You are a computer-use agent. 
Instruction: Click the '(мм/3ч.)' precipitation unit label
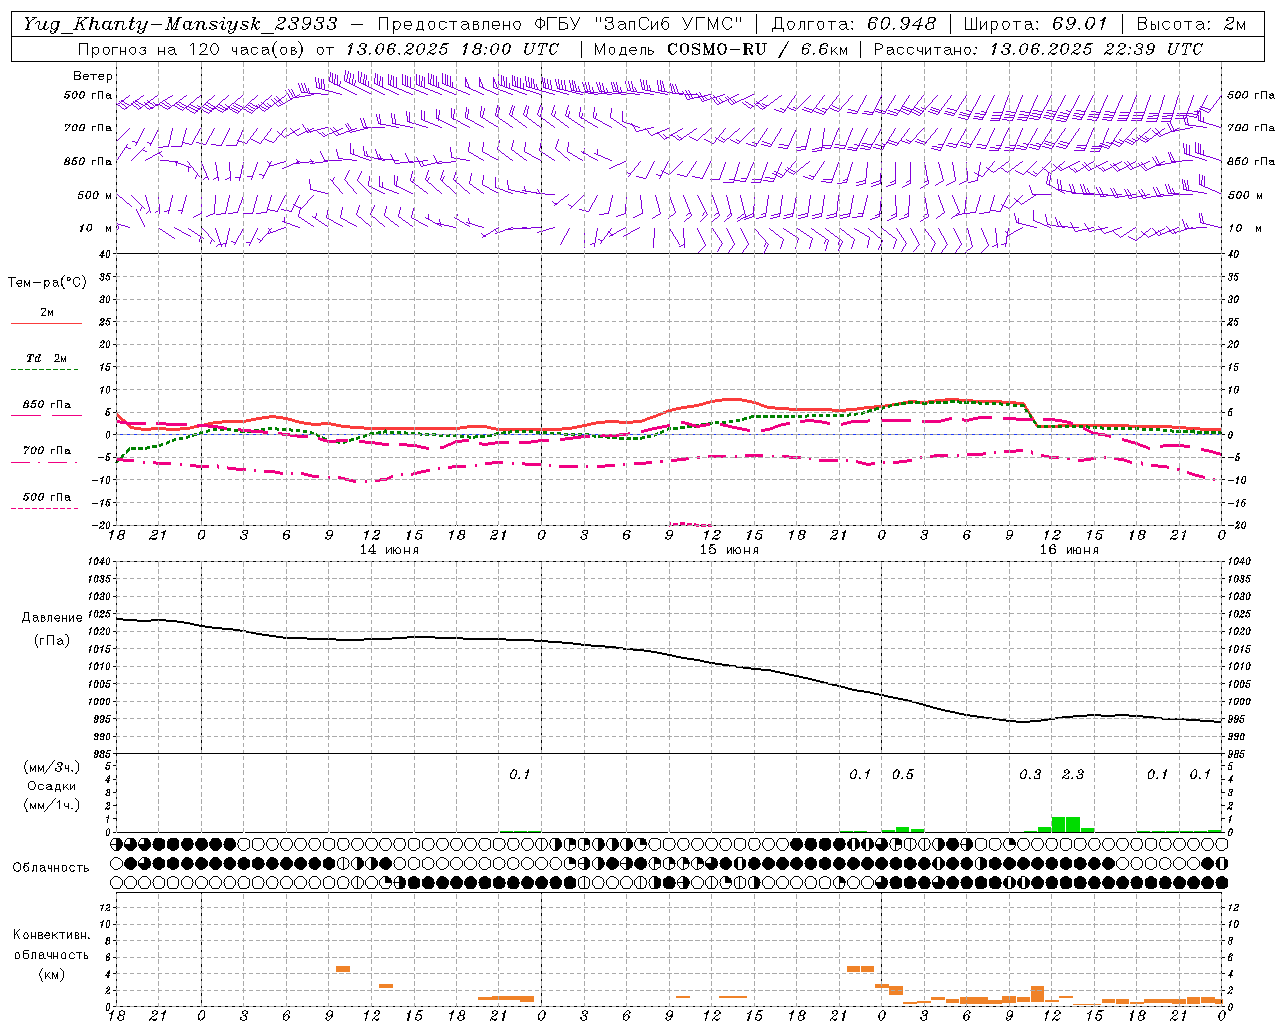point(51,768)
